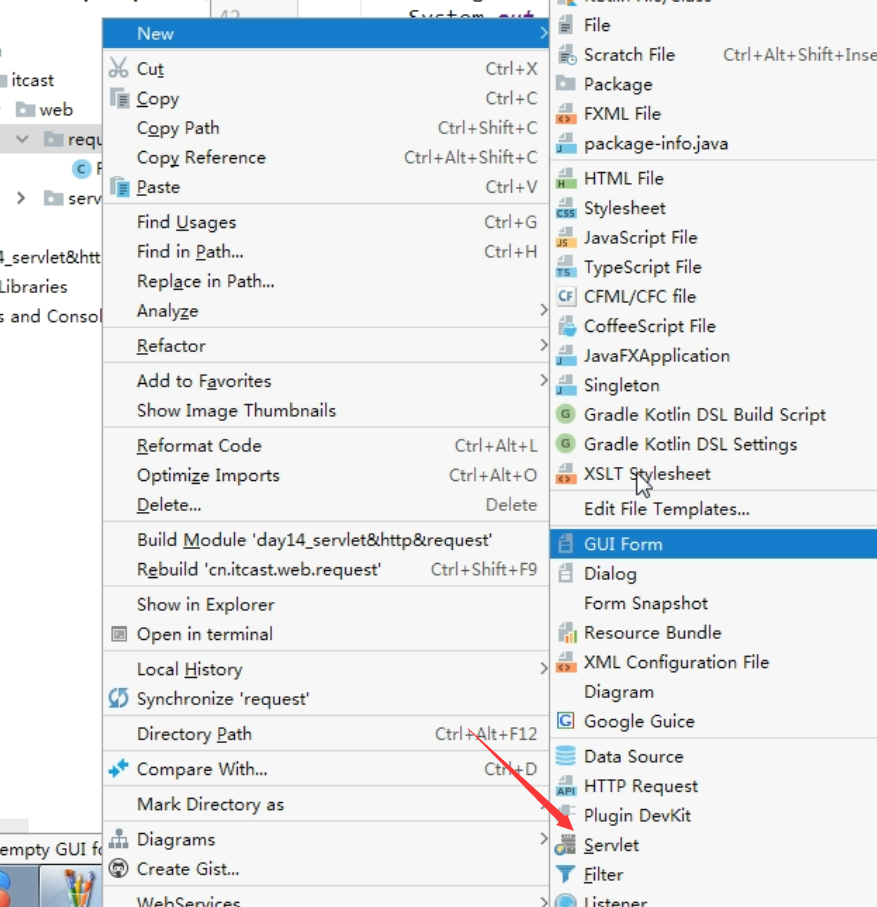The width and height of the screenshot is (877, 907).
Task: Choose Edit File Templates option
Action: pos(666,509)
